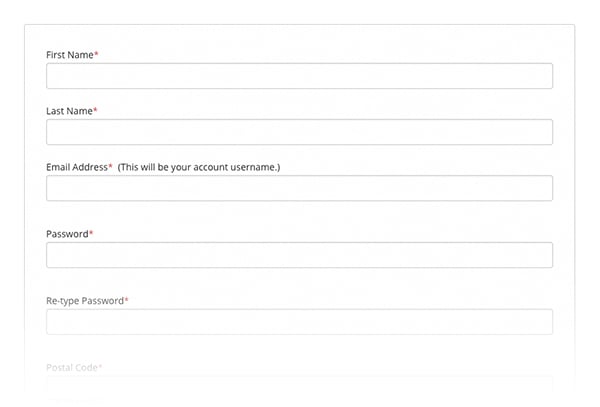Click the Last Name label text

(69, 111)
